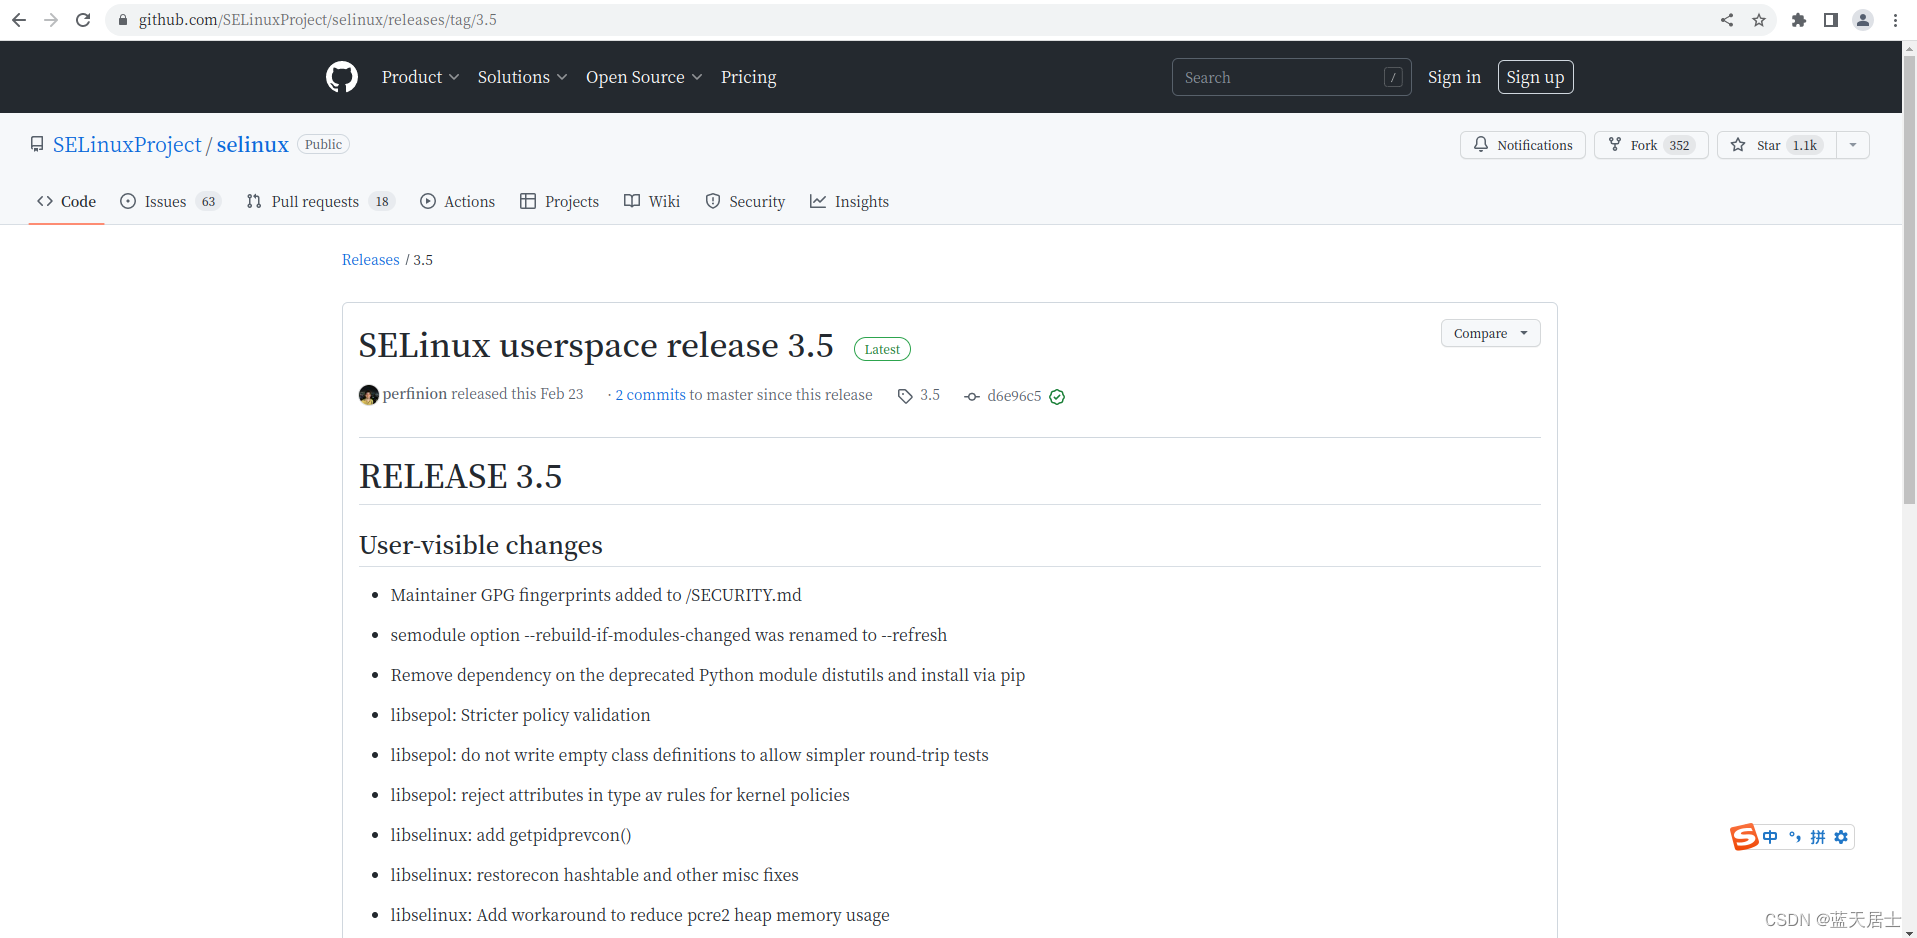The width and height of the screenshot is (1917, 938).
Task: Click the Star icon to star selinux
Action: point(1738,144)
